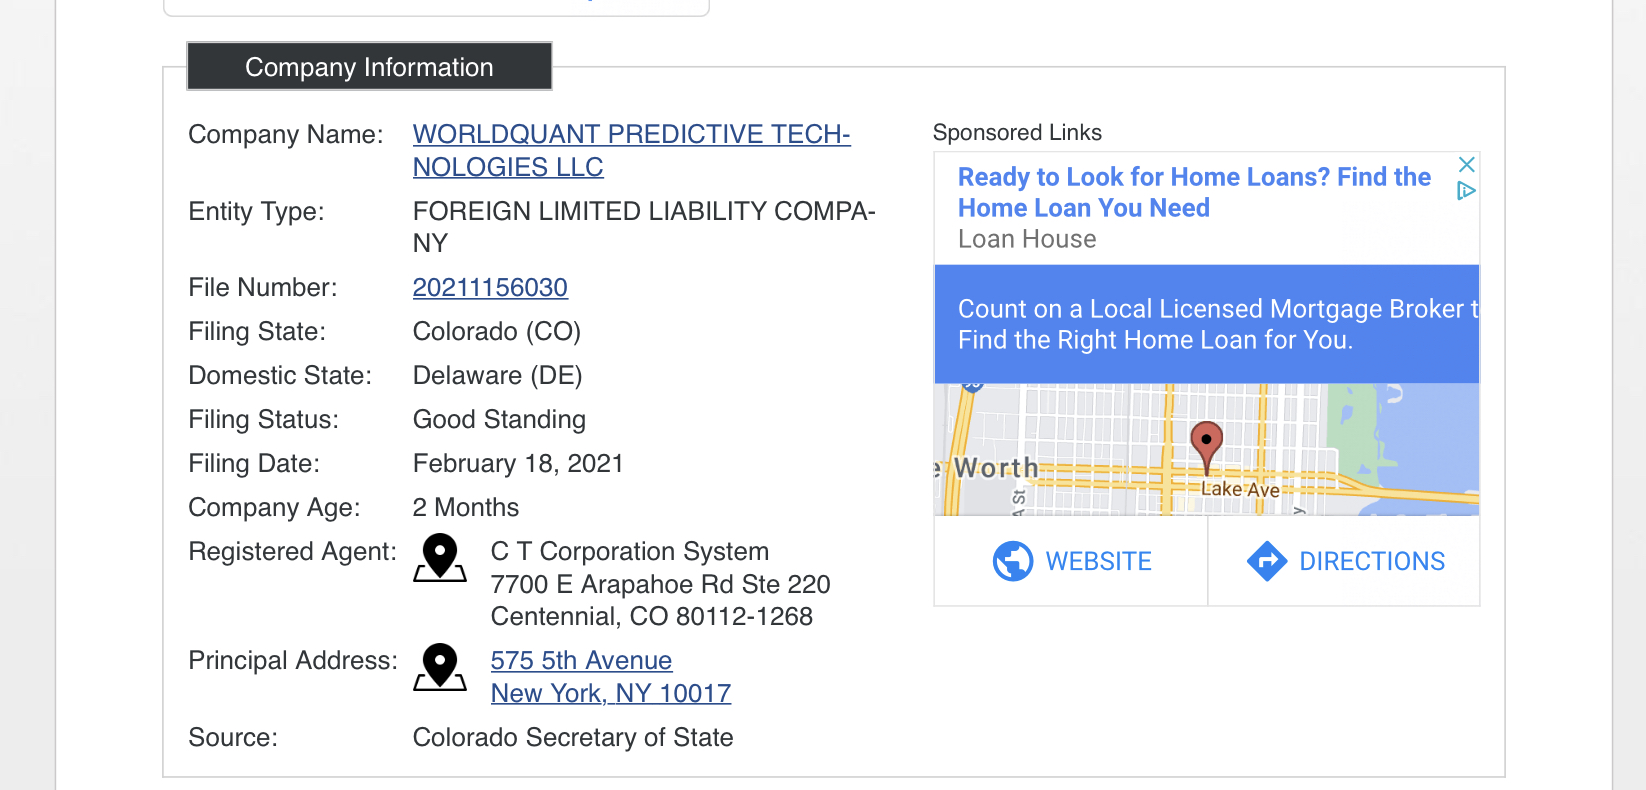Click the 'Principal Address:' label
Screen dimensions: 1646x790
(292, 660)
